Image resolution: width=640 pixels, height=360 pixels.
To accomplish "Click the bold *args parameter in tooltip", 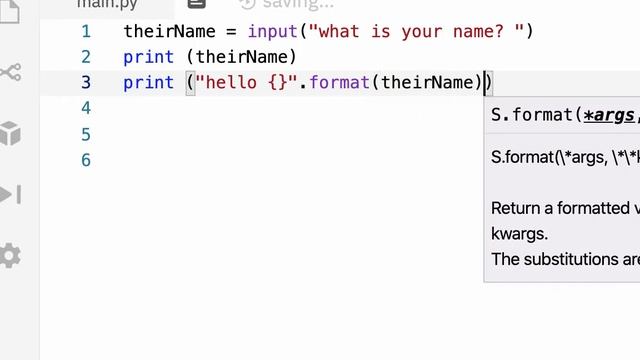I will pos(609,116).
